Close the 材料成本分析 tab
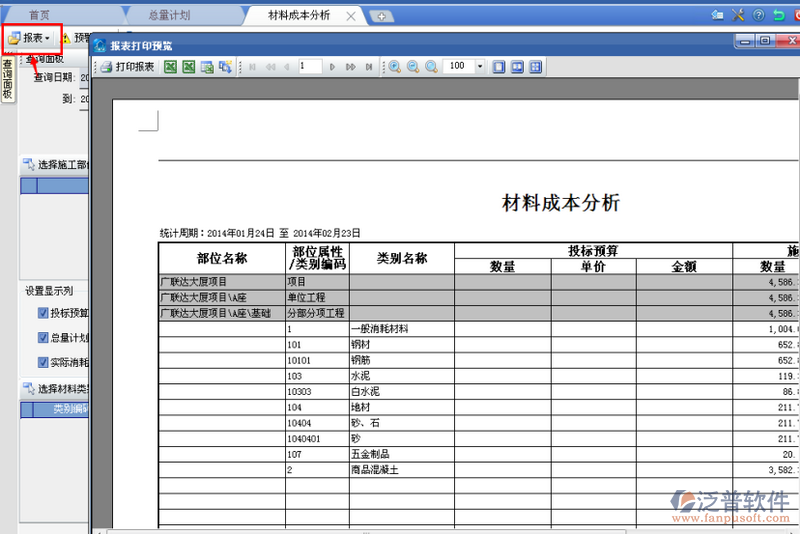 [351, 16]
